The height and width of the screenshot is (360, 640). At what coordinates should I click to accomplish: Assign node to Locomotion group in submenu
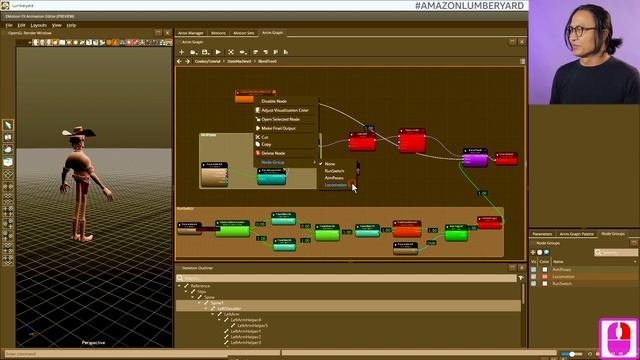point(336,185)
